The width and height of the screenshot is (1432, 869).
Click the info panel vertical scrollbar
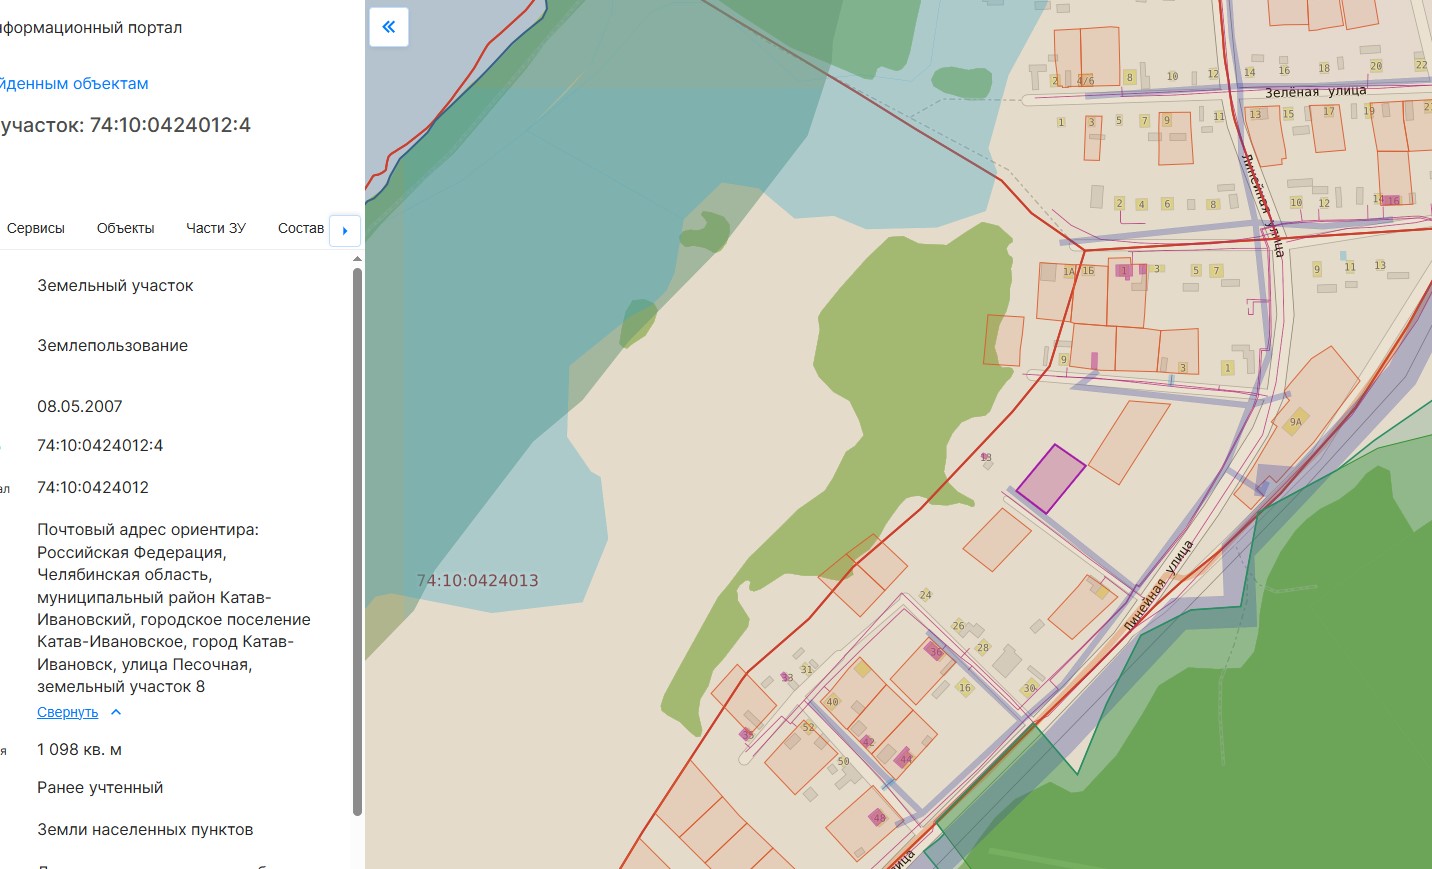pos(357,541)
